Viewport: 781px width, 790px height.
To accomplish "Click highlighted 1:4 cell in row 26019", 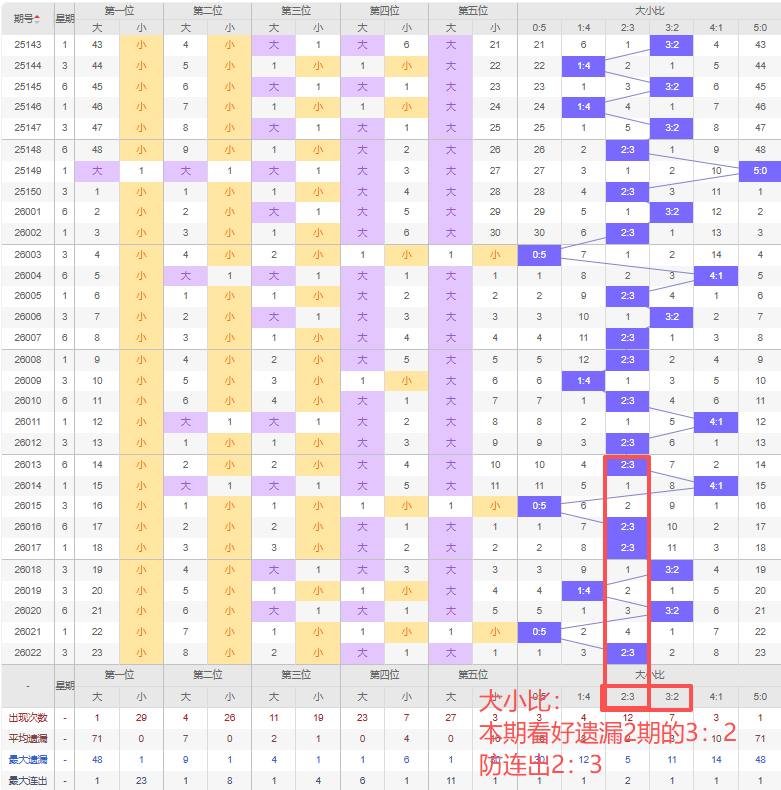I will pyautogui.click(x=583, y=590).
